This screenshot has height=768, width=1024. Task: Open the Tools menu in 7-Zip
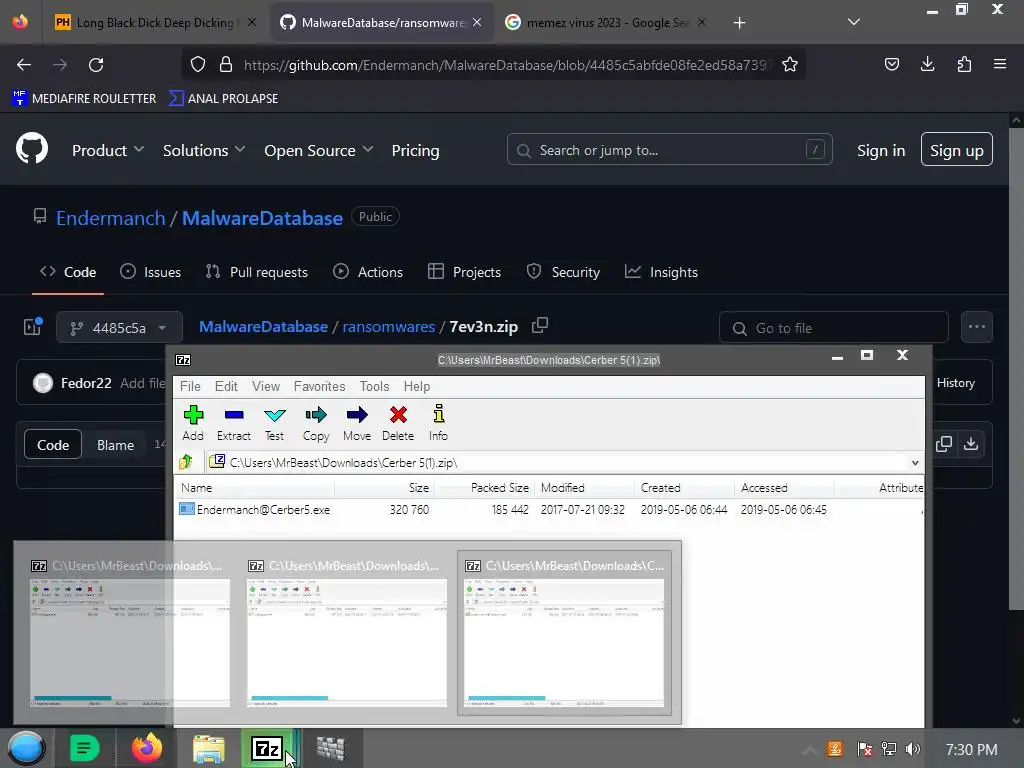point(374,386)
